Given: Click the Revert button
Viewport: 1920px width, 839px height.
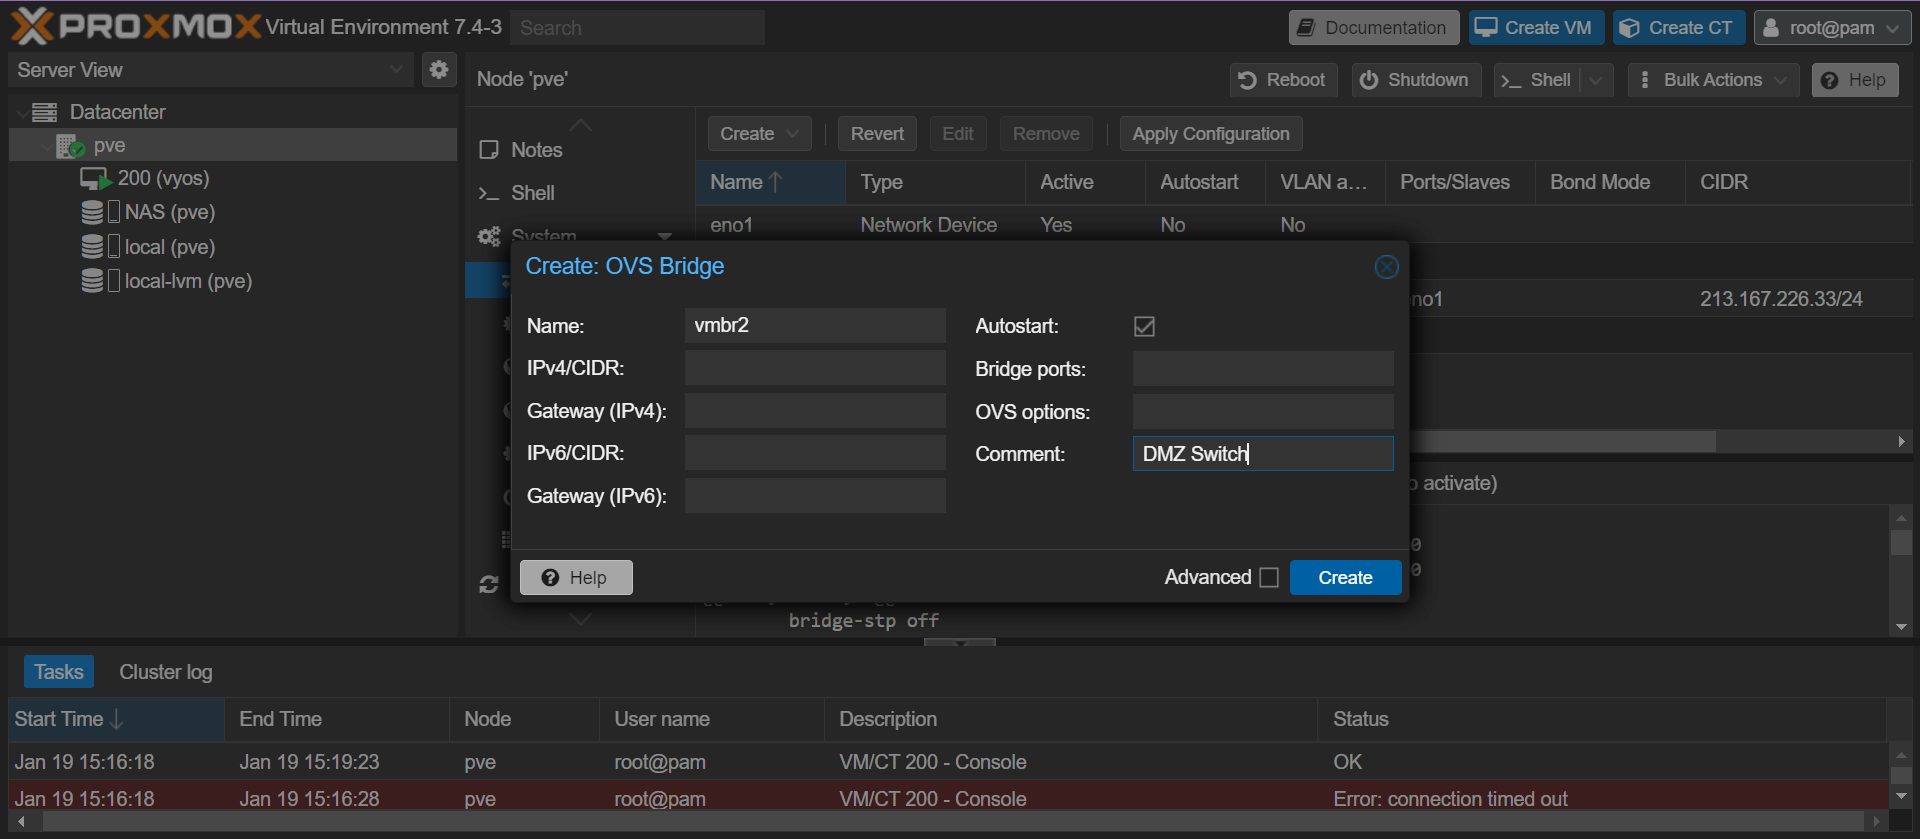Looking at the screenshot, I should pyautogui.click(x=877, y=134).
